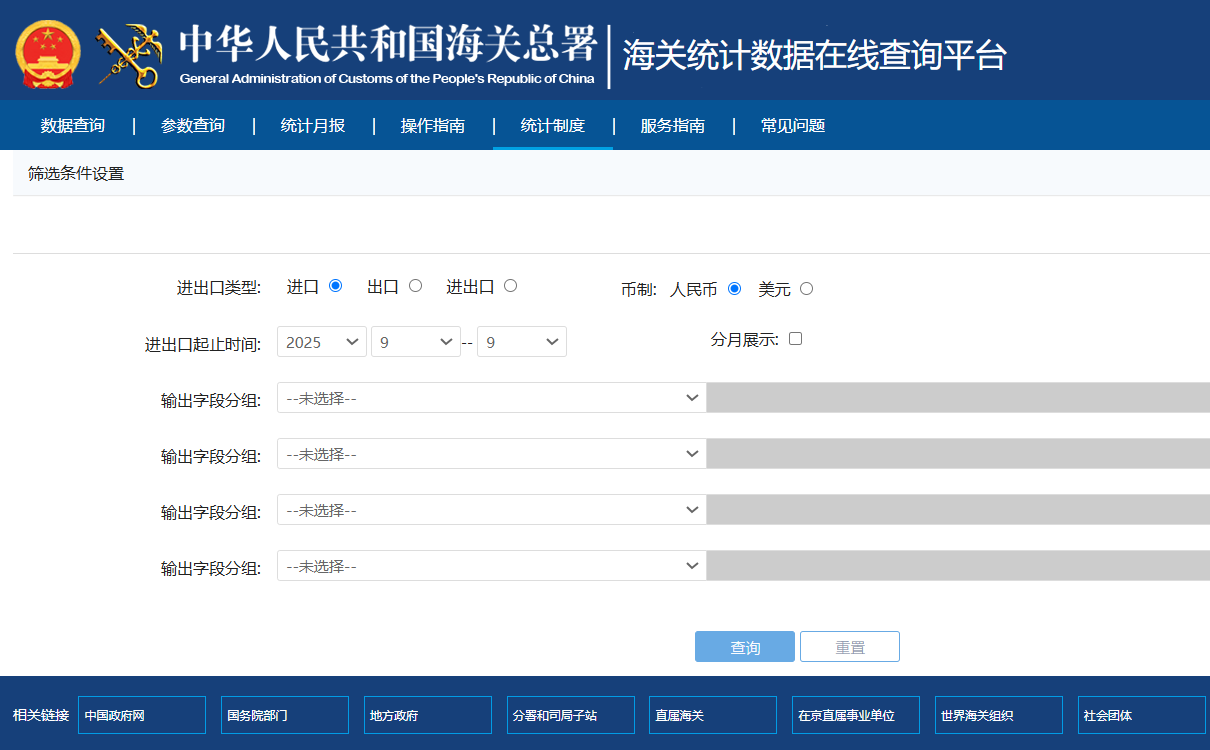Image resolution: width=1210 pixels, height=750 pixels.
Task: Click the 重置 button
Action: coord(849,647)
